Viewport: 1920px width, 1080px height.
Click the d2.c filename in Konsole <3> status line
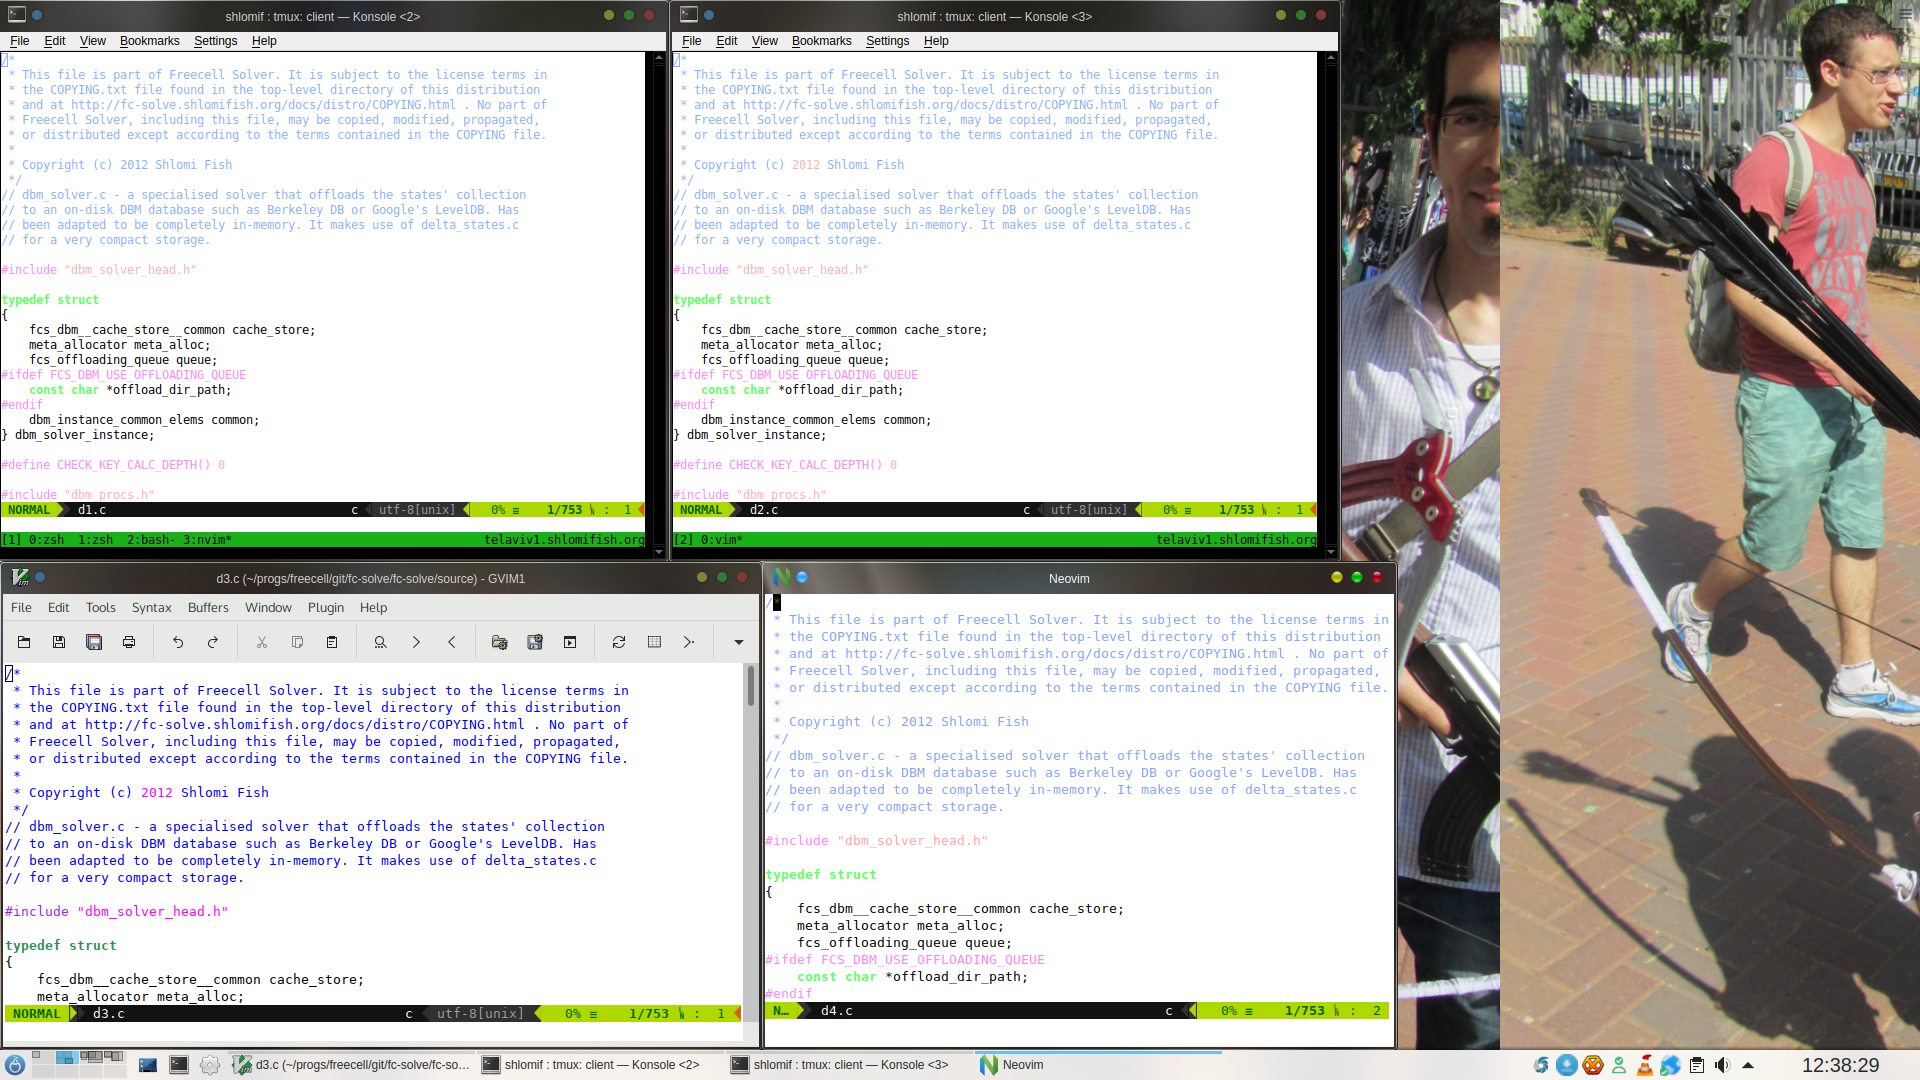pyautogui.click(x=764, y=510)
